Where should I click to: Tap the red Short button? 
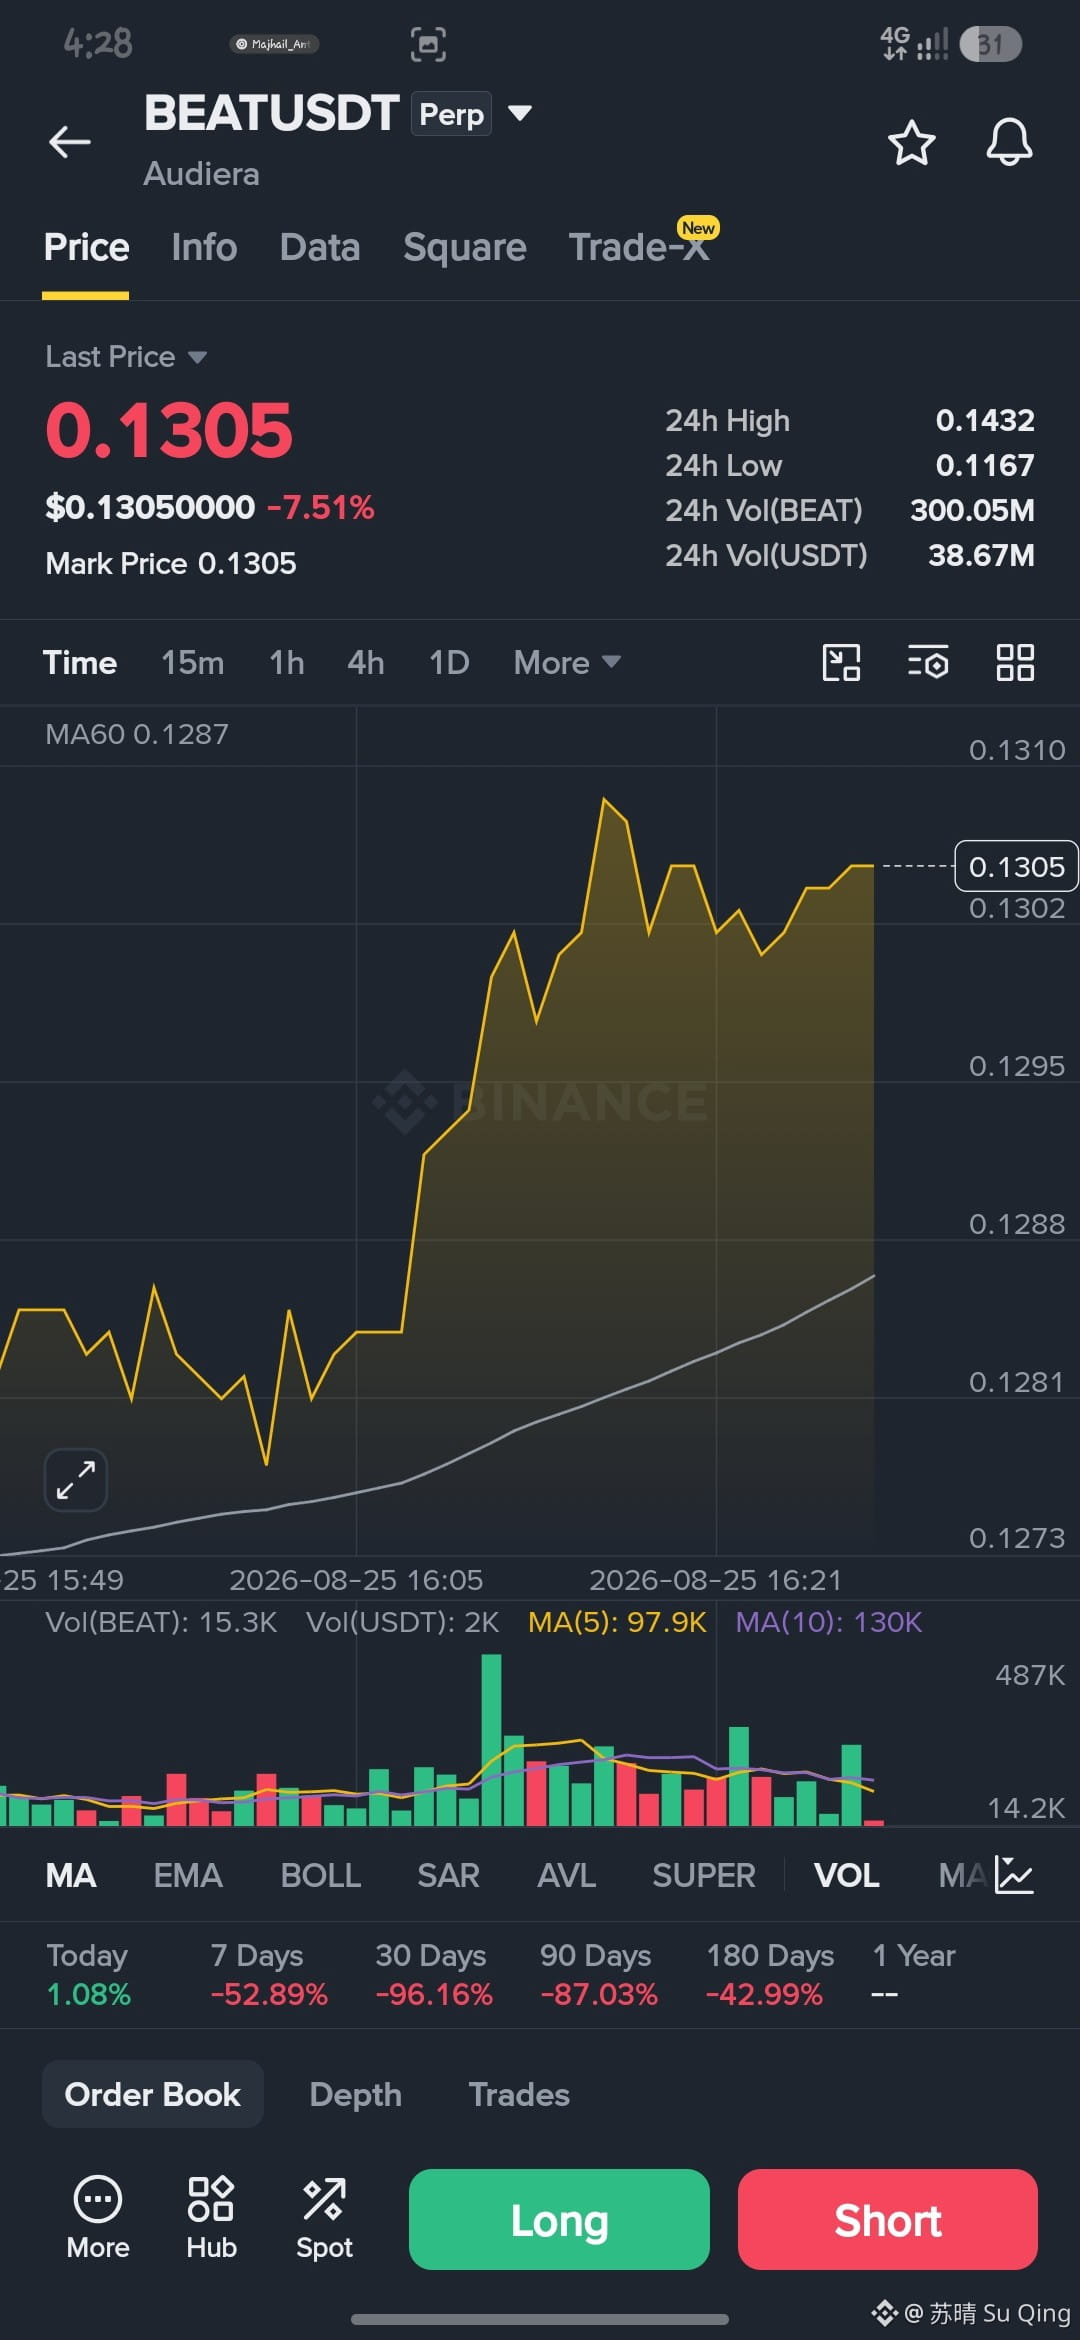pos(888,2219)
